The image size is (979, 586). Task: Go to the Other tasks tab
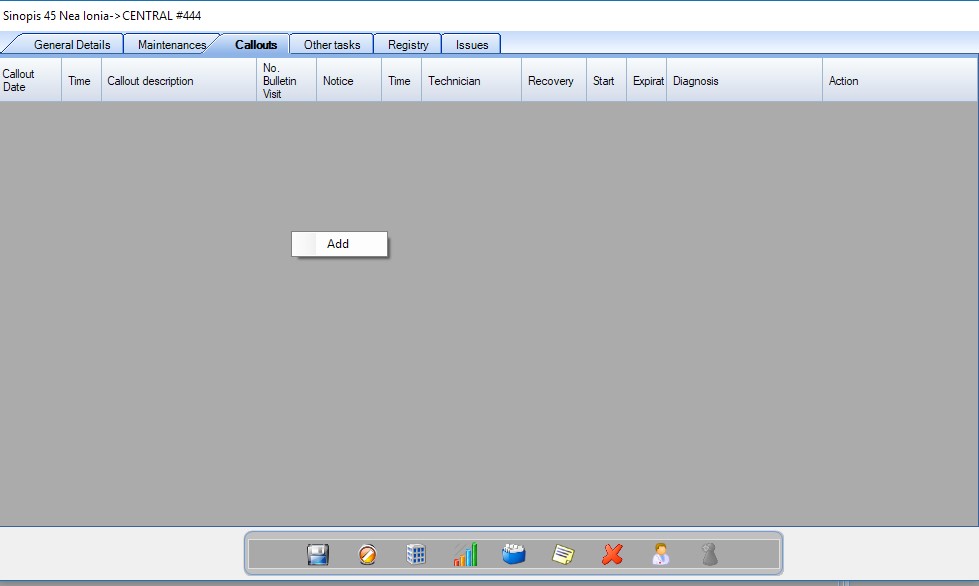(x=332, y=45)
